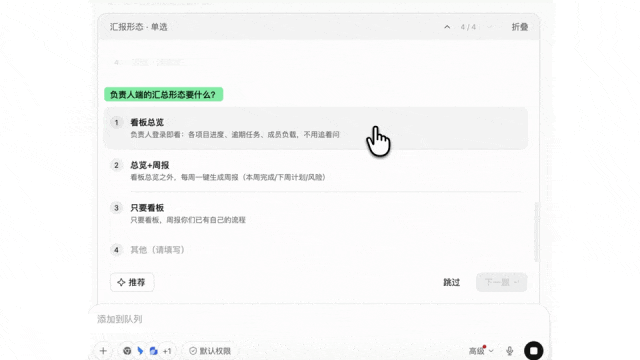This screenshot has height=360, width=640.
Task: Click the 推荐 button
Action: 132,282
